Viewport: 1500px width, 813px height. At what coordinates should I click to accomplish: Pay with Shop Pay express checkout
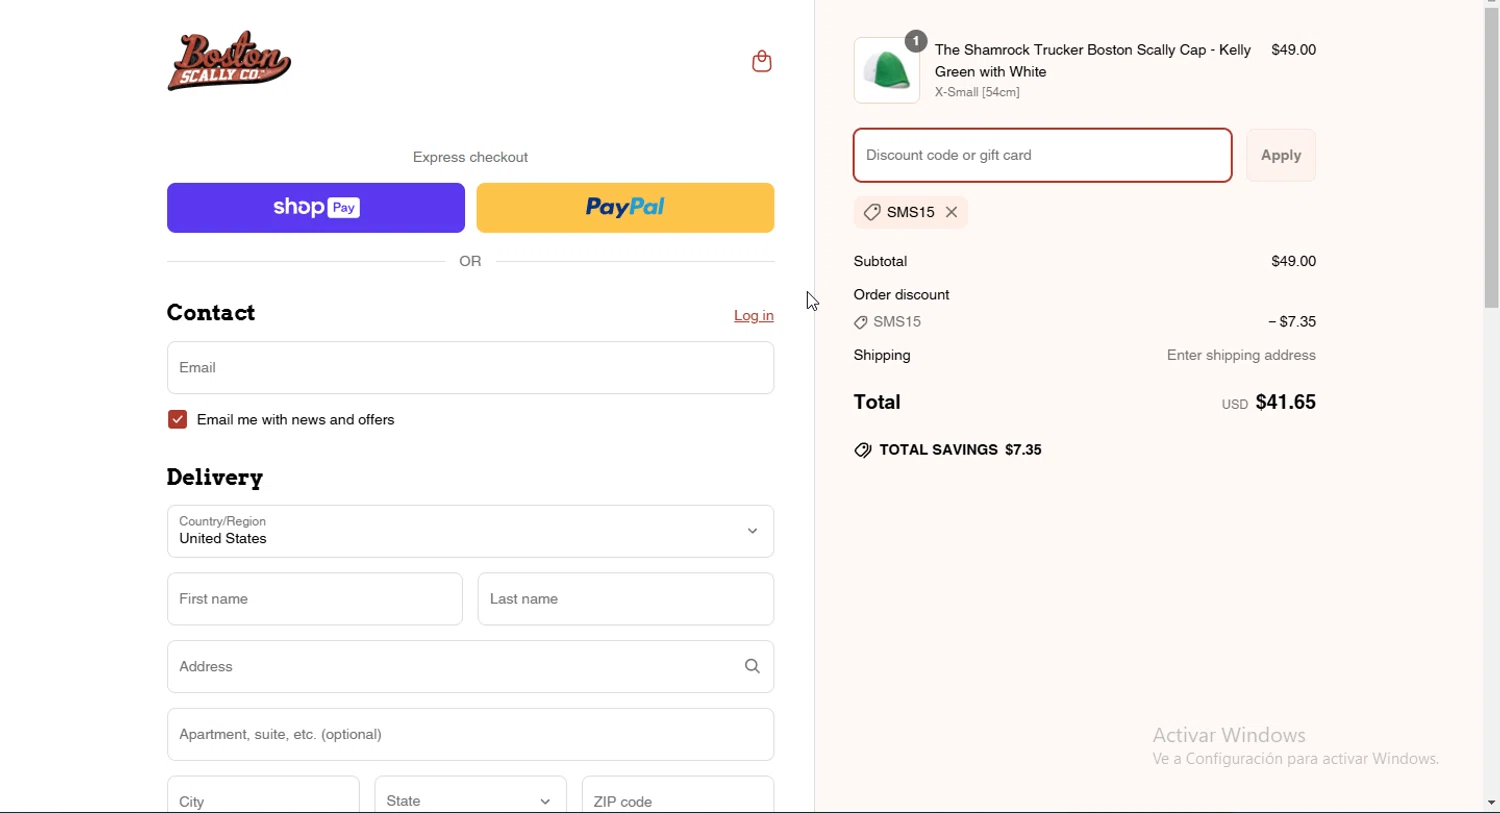316,208
